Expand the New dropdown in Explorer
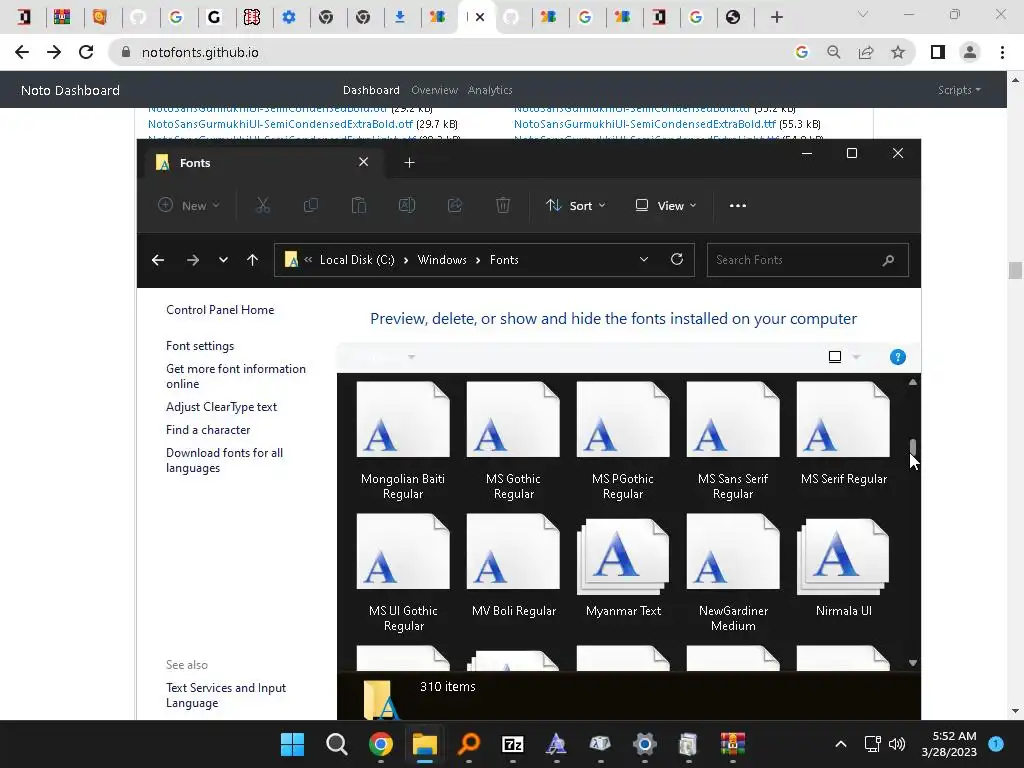This screenshot has height=768, width=1024. (x=189, y=206)
